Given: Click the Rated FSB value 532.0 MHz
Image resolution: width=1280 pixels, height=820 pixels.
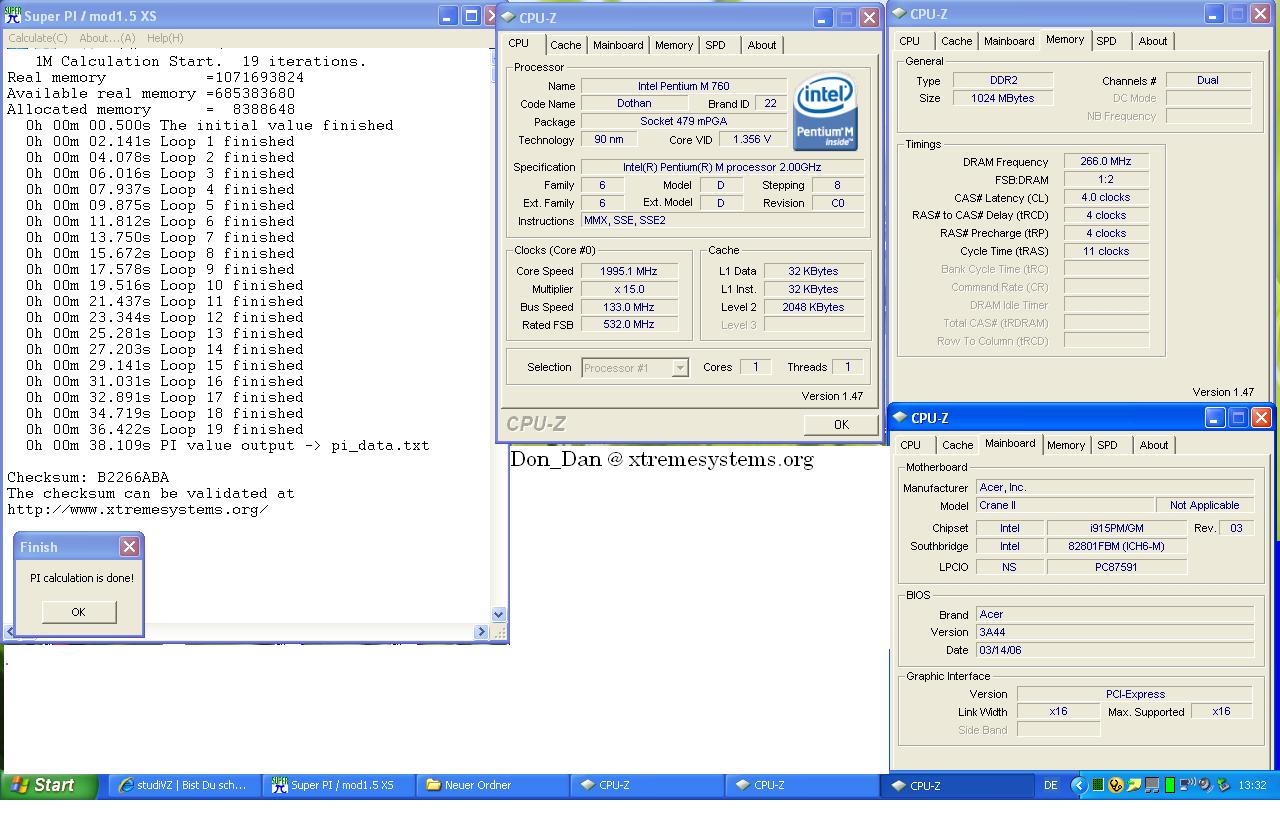Looking at the screenshot, I should [x=629, y=324].
